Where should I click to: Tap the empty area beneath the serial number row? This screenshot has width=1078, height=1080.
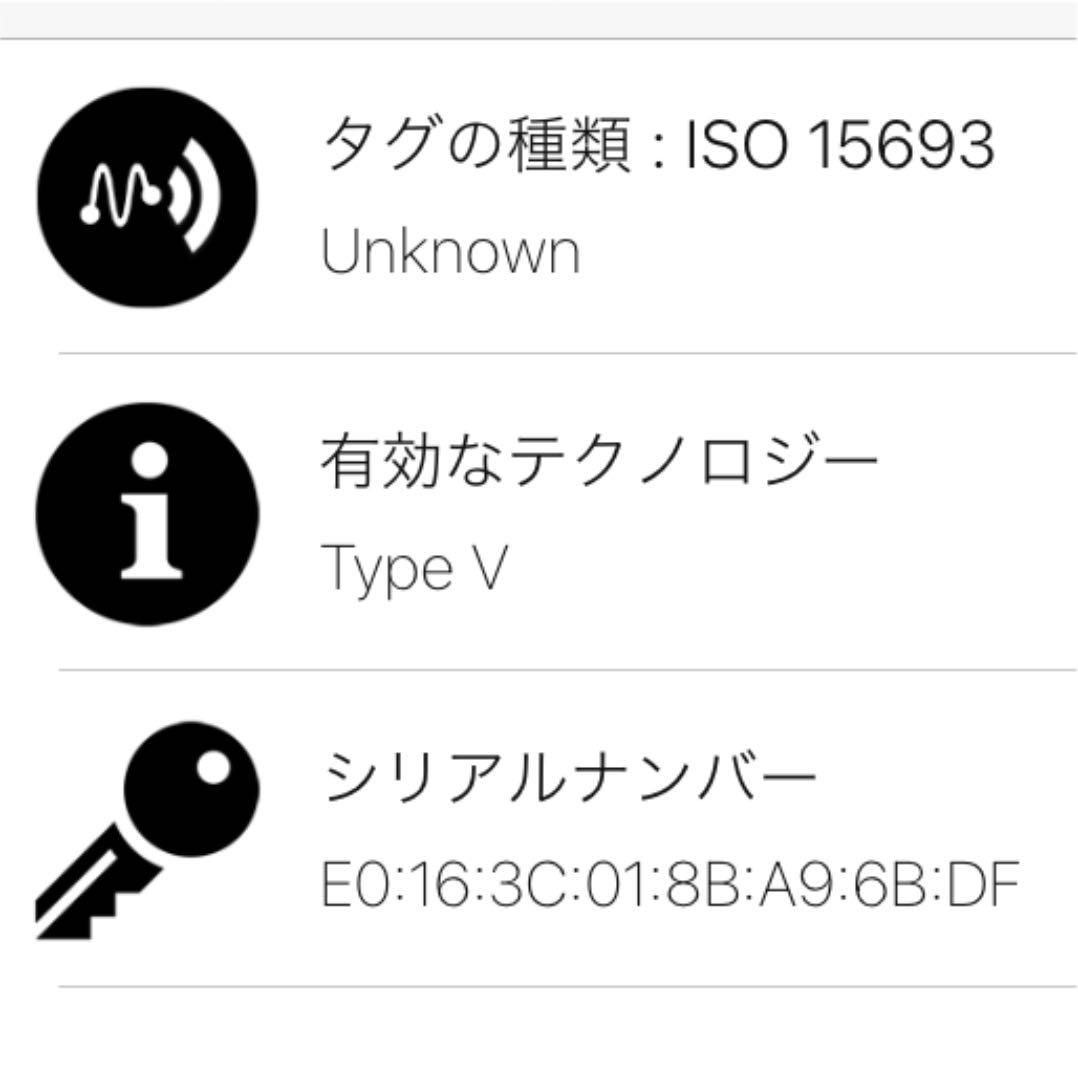pos(539,1035)
